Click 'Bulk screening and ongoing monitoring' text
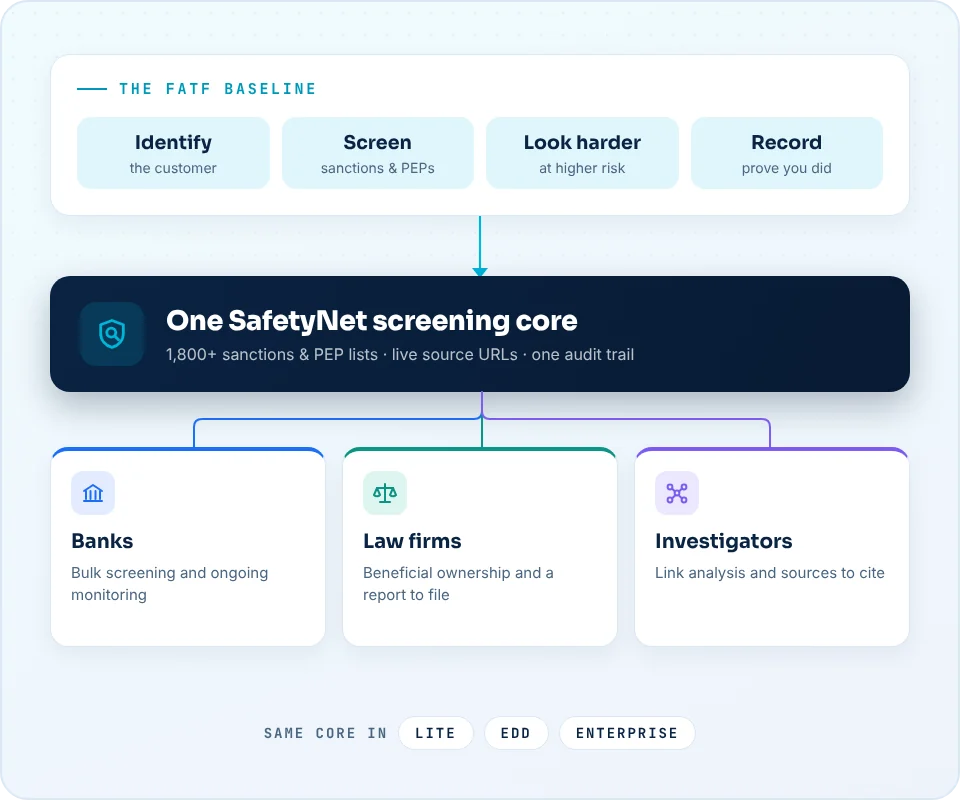This screenshot has height=800, width=960. pos(170,584)
